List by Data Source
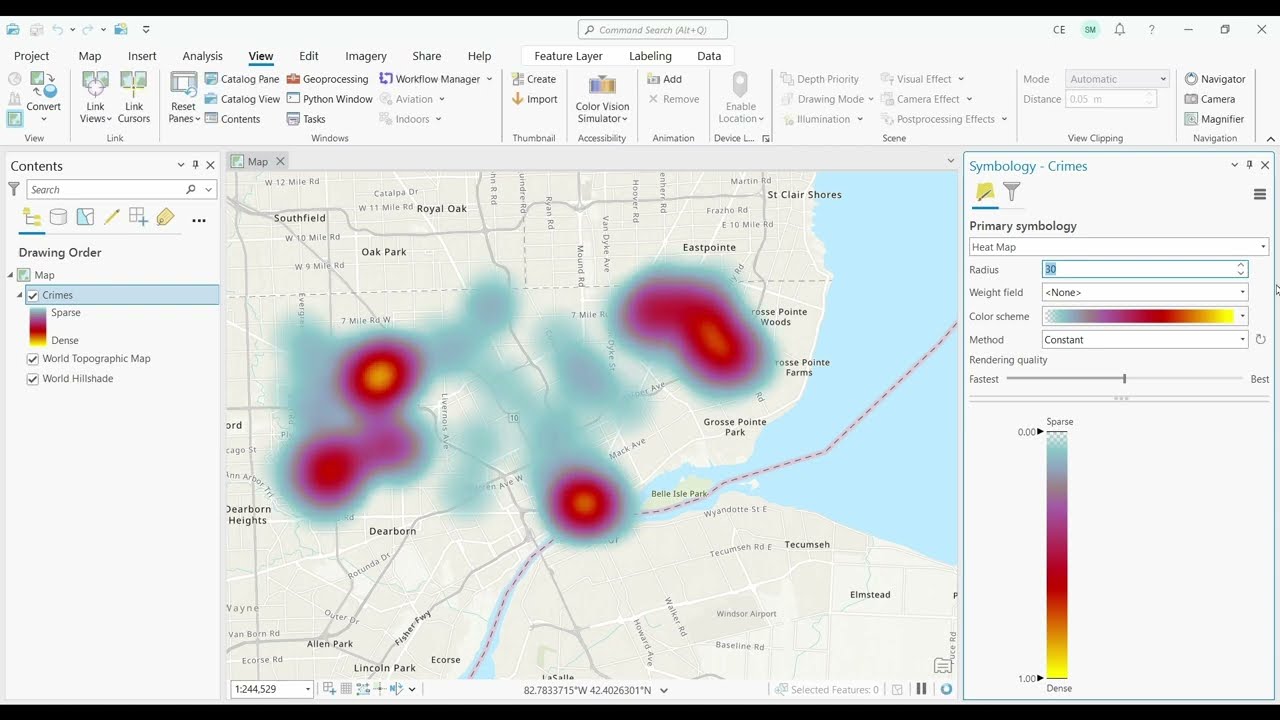The height and width of the screenshot is (720, 1280). tap(58, 218)
